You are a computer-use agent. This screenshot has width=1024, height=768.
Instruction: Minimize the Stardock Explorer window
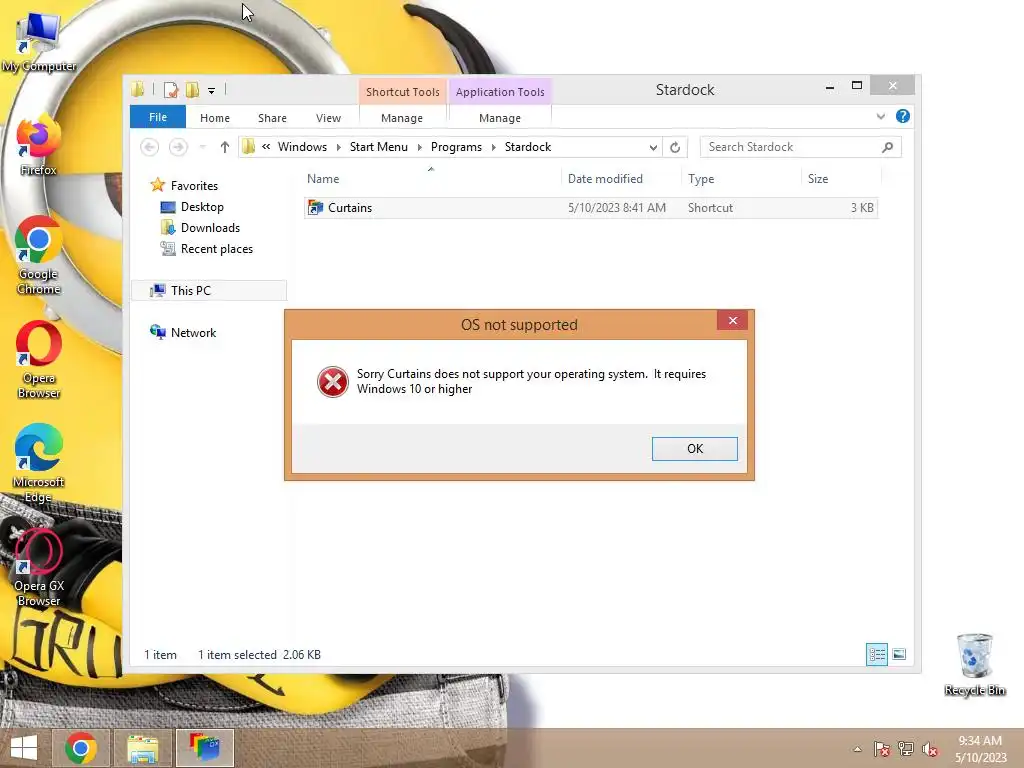coord(829,86)
